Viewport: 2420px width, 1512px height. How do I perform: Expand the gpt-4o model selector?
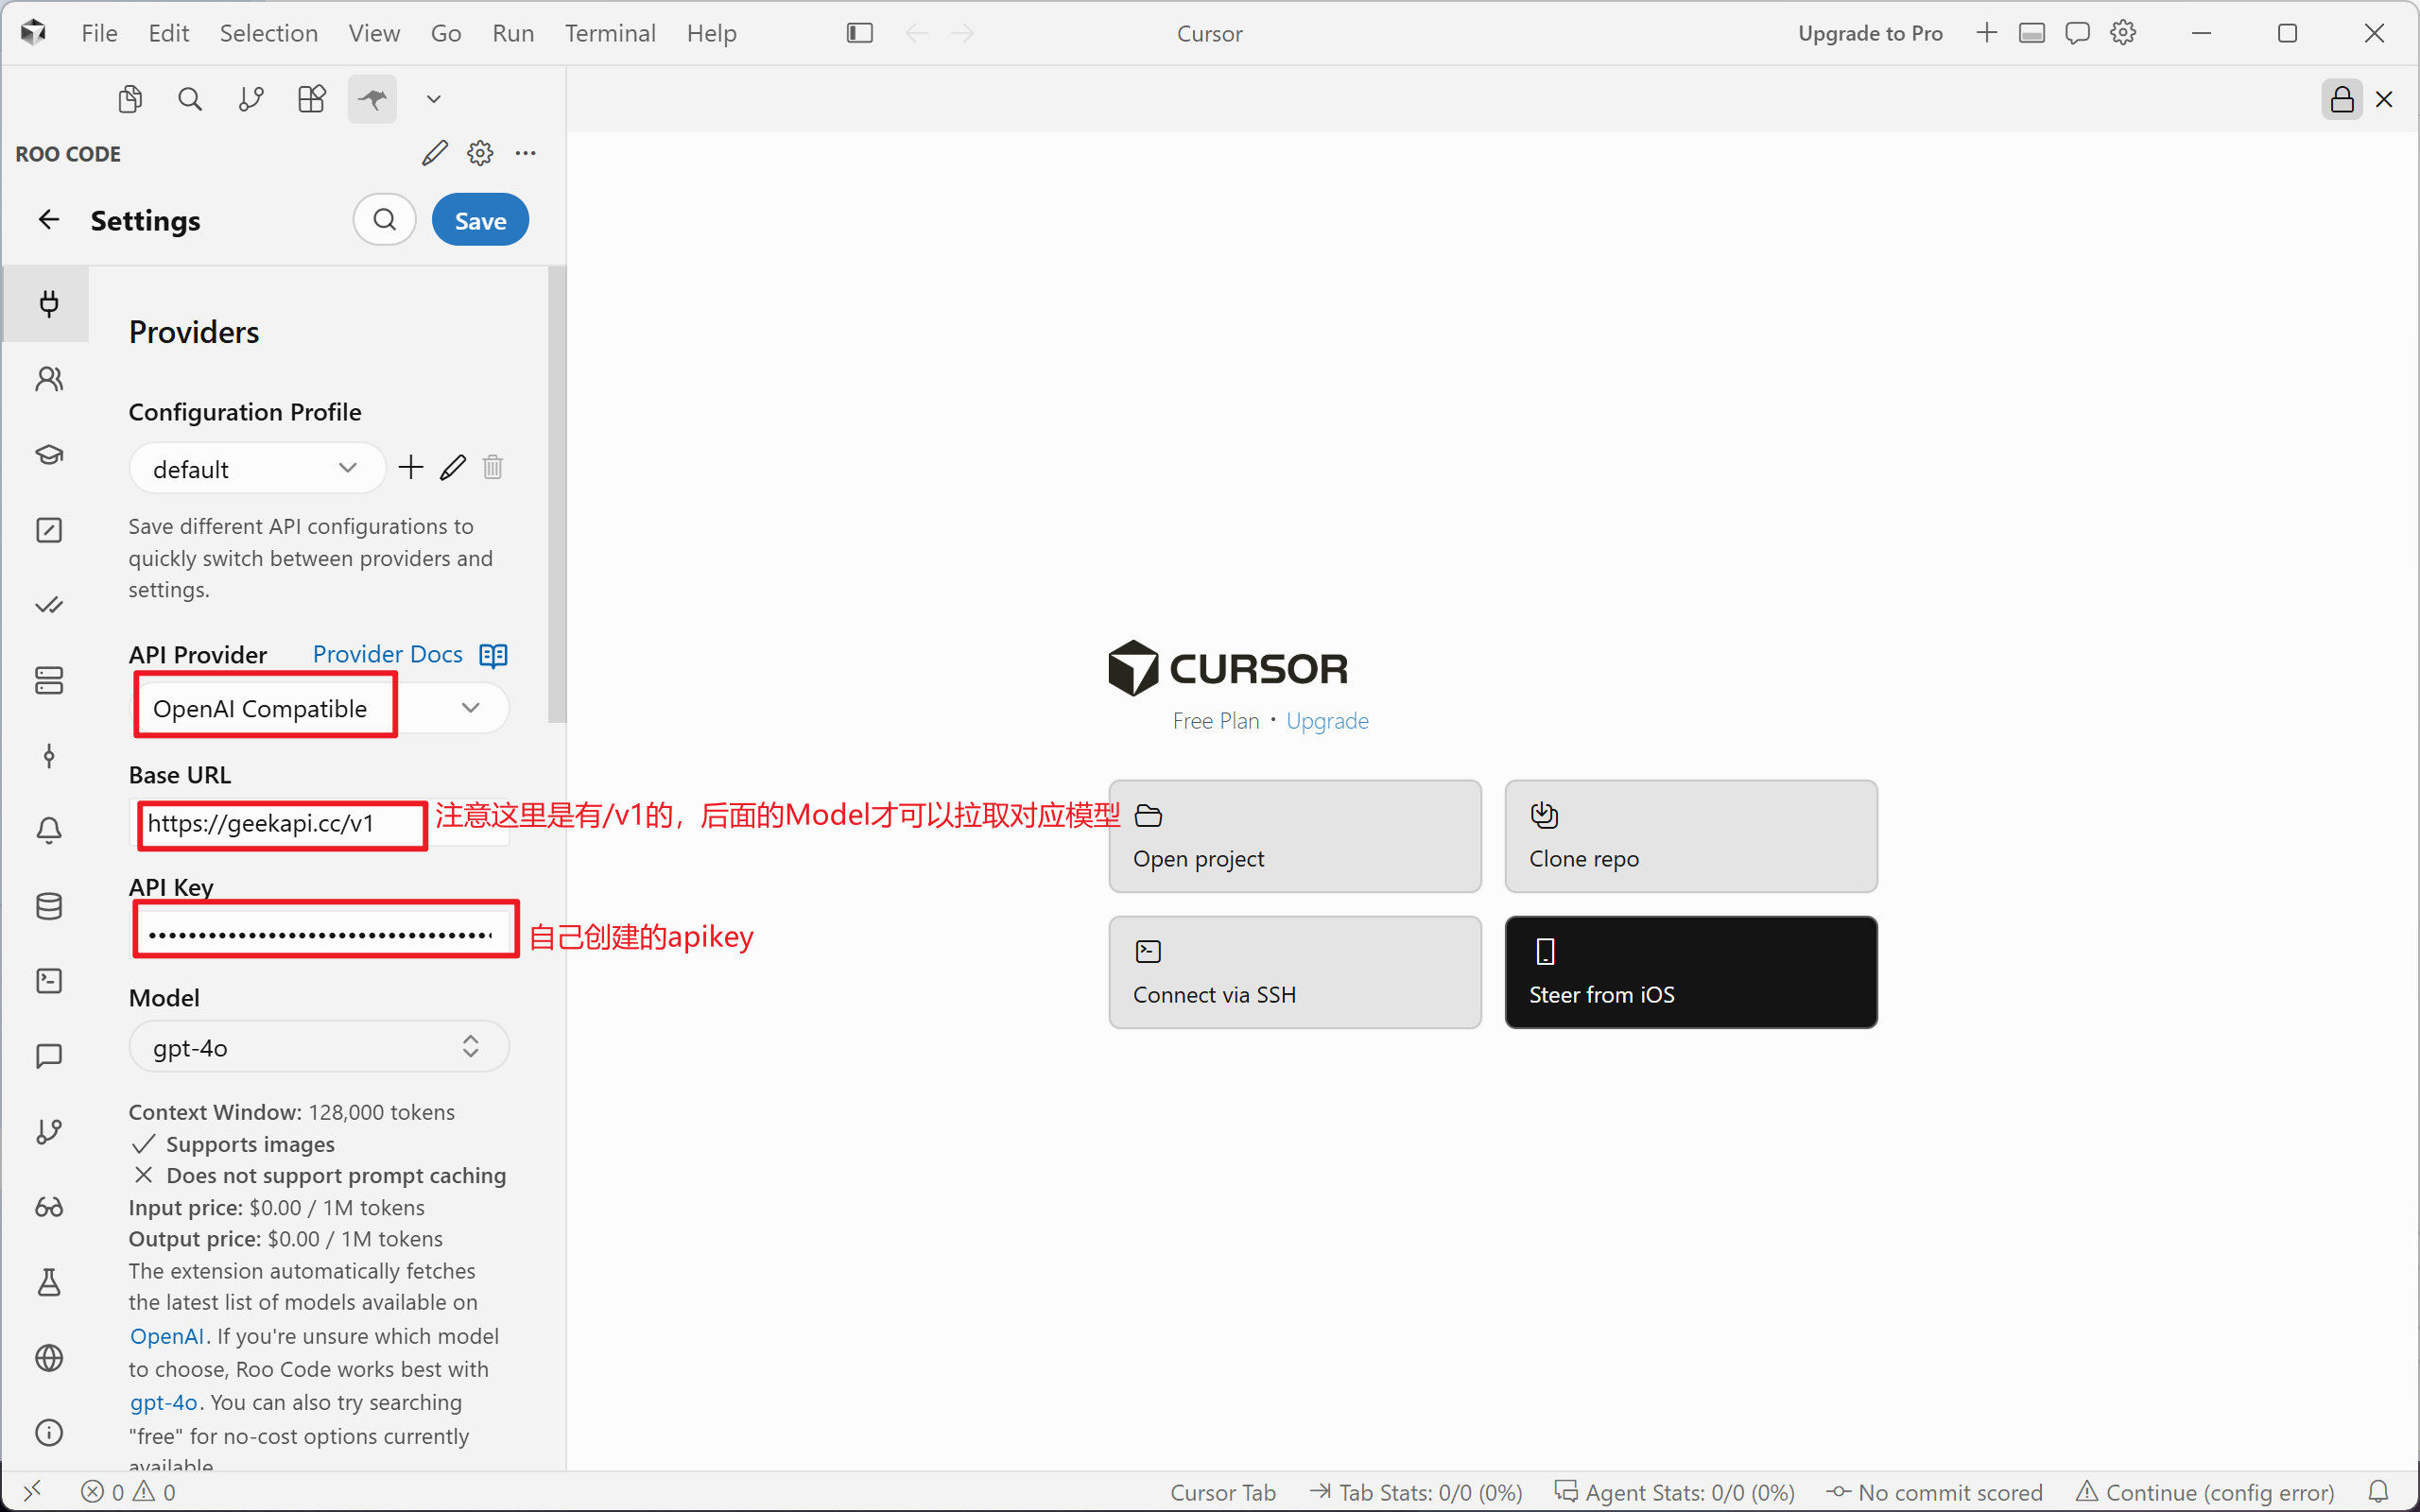(319, 1047)
